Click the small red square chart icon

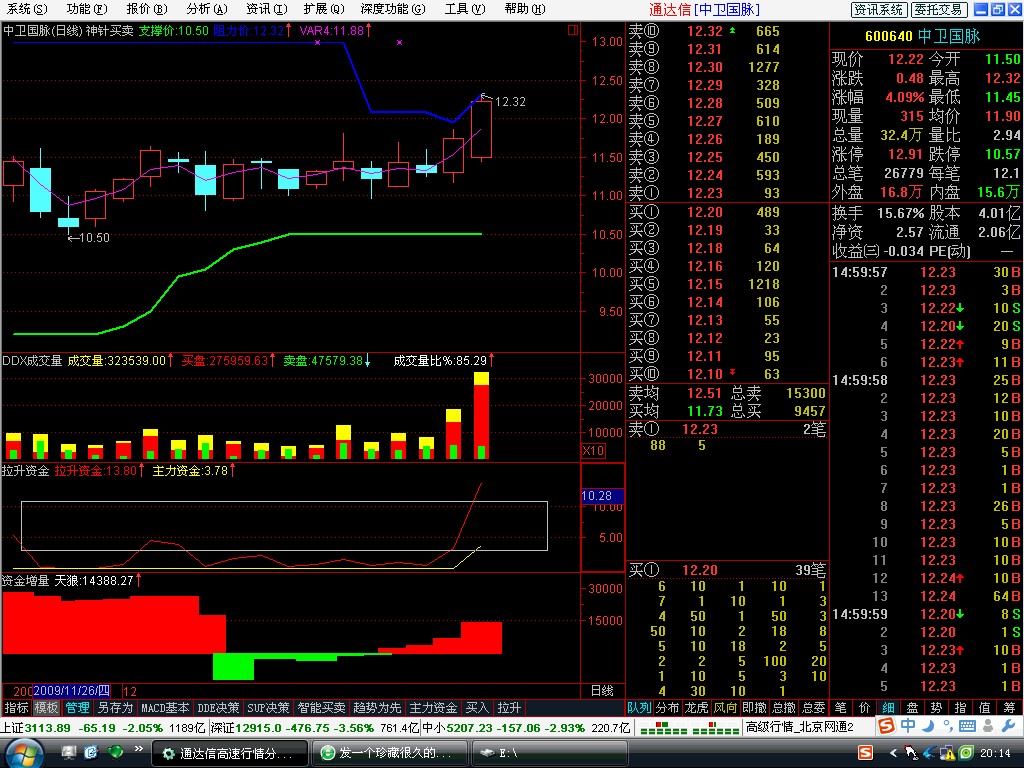click(x=573, y=30)
